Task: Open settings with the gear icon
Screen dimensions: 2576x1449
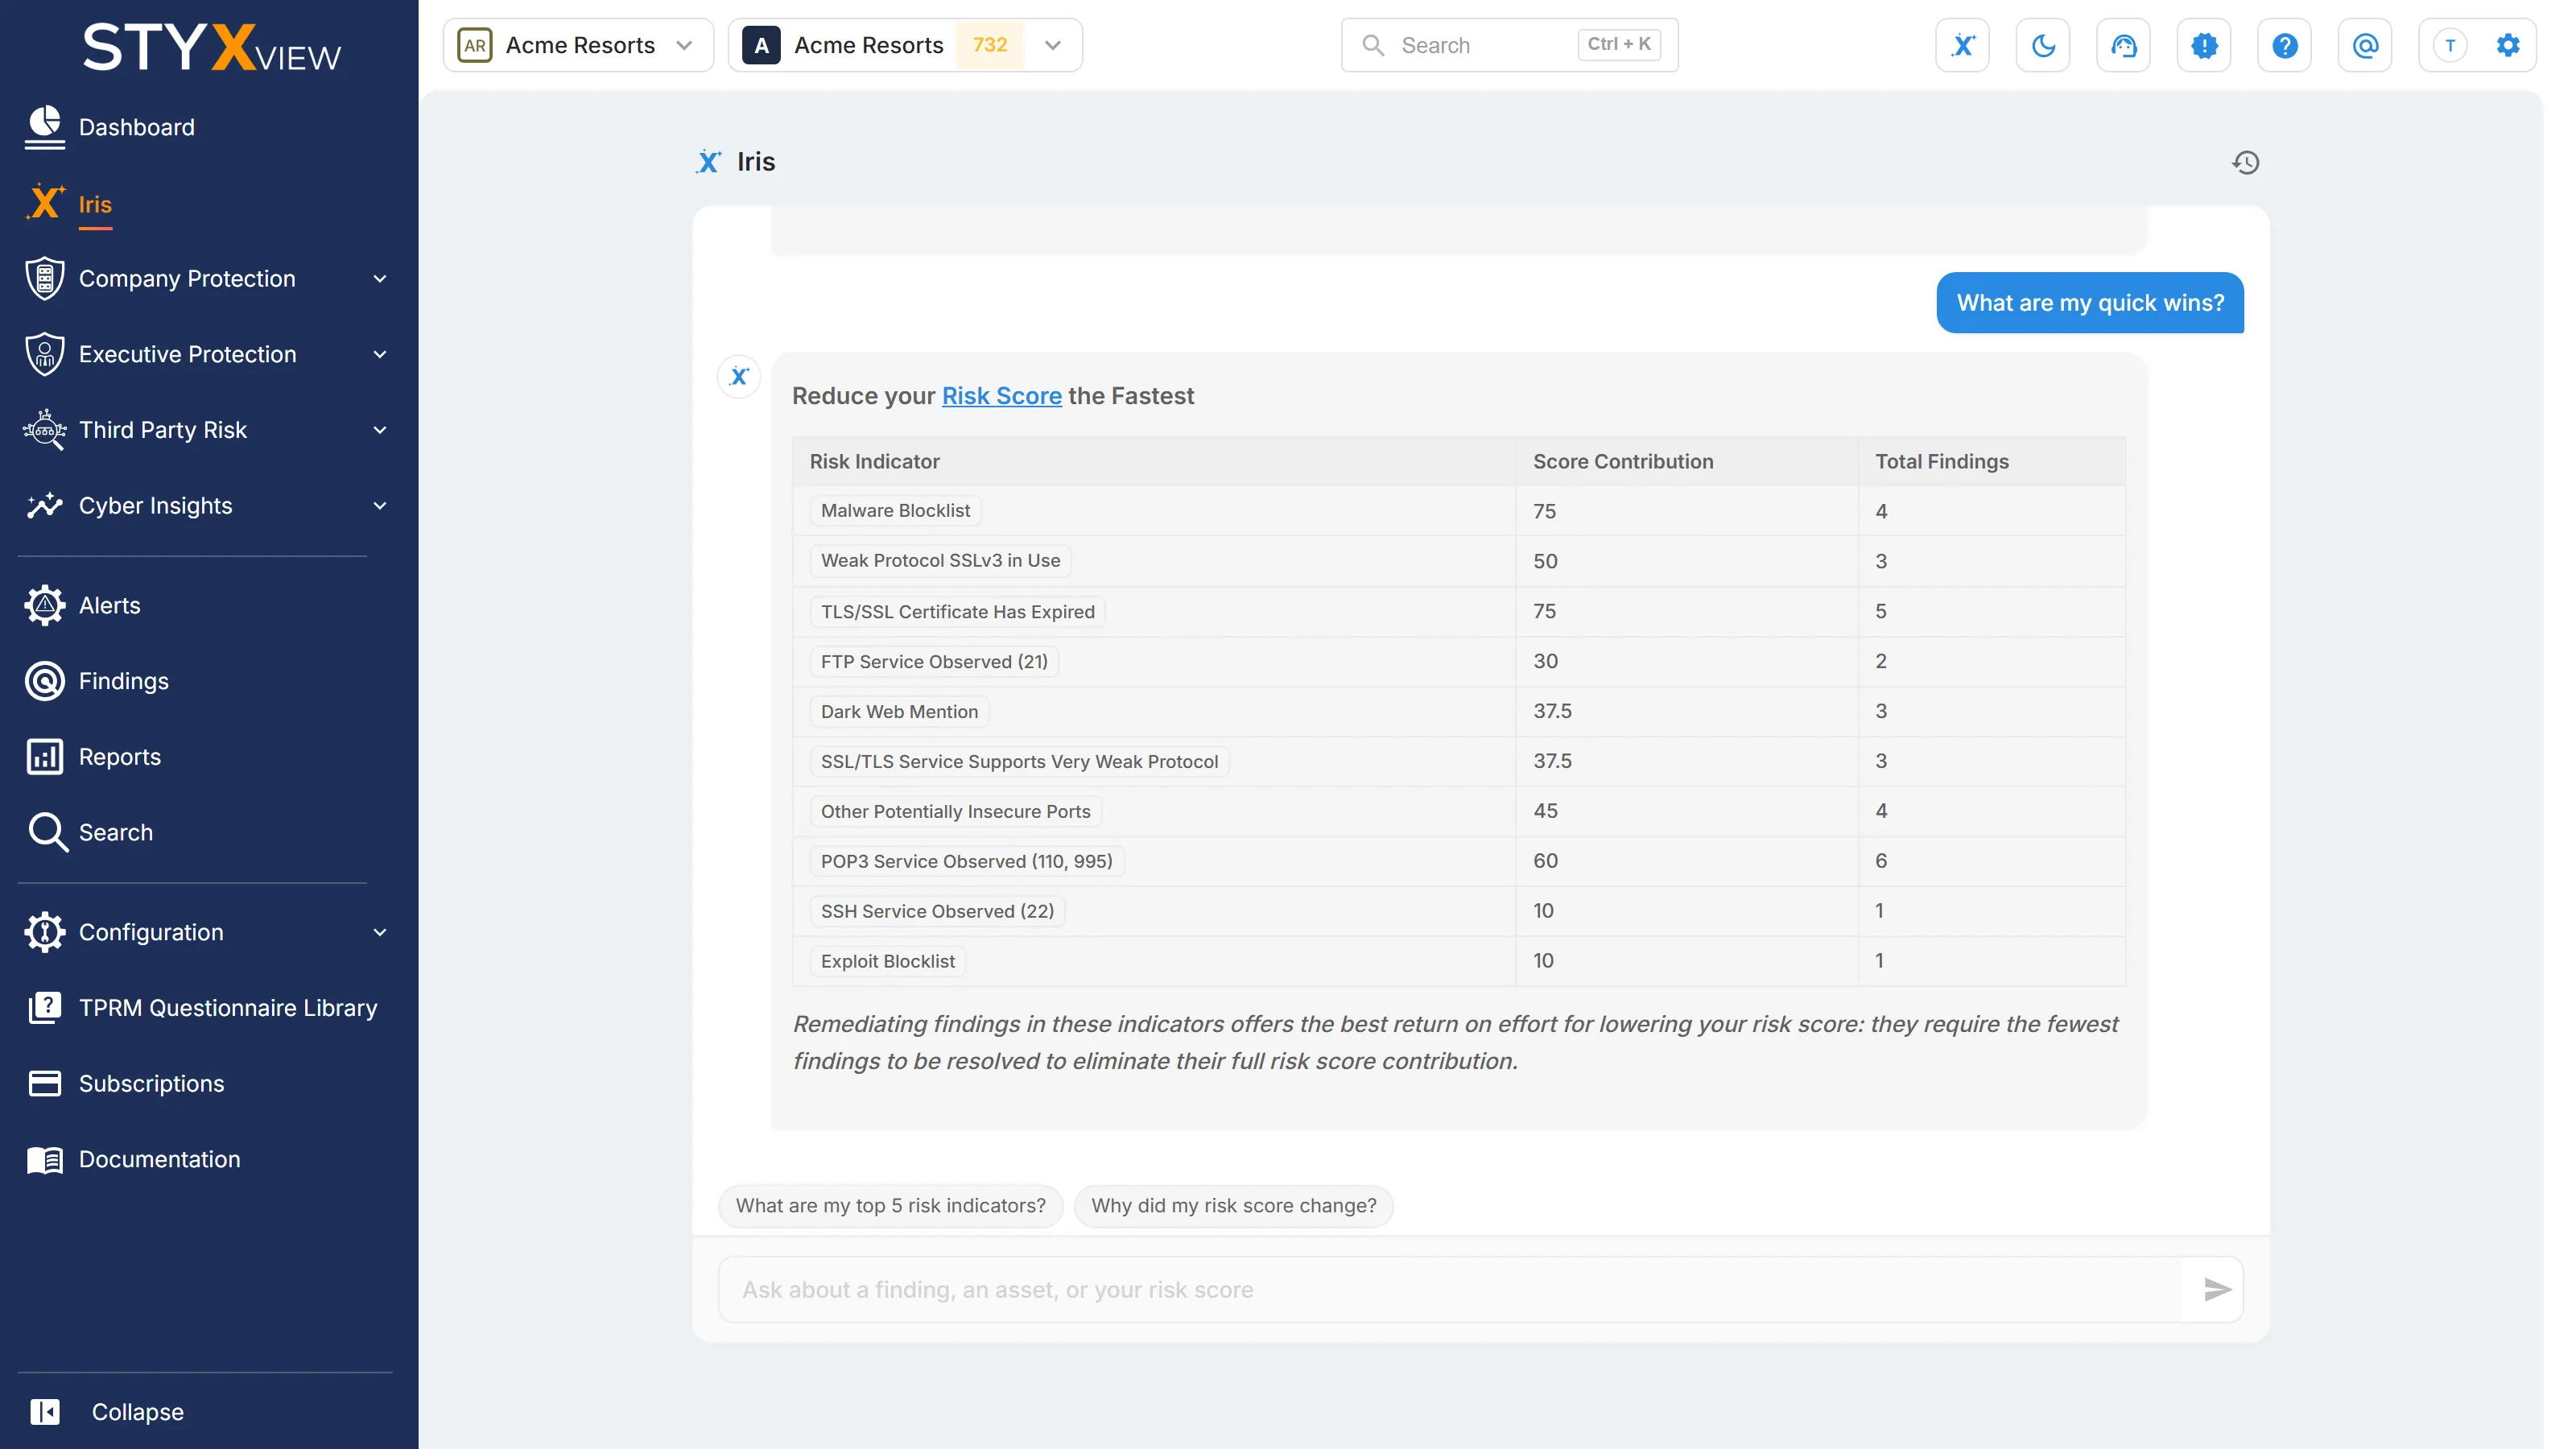Action: [2507, 45]
